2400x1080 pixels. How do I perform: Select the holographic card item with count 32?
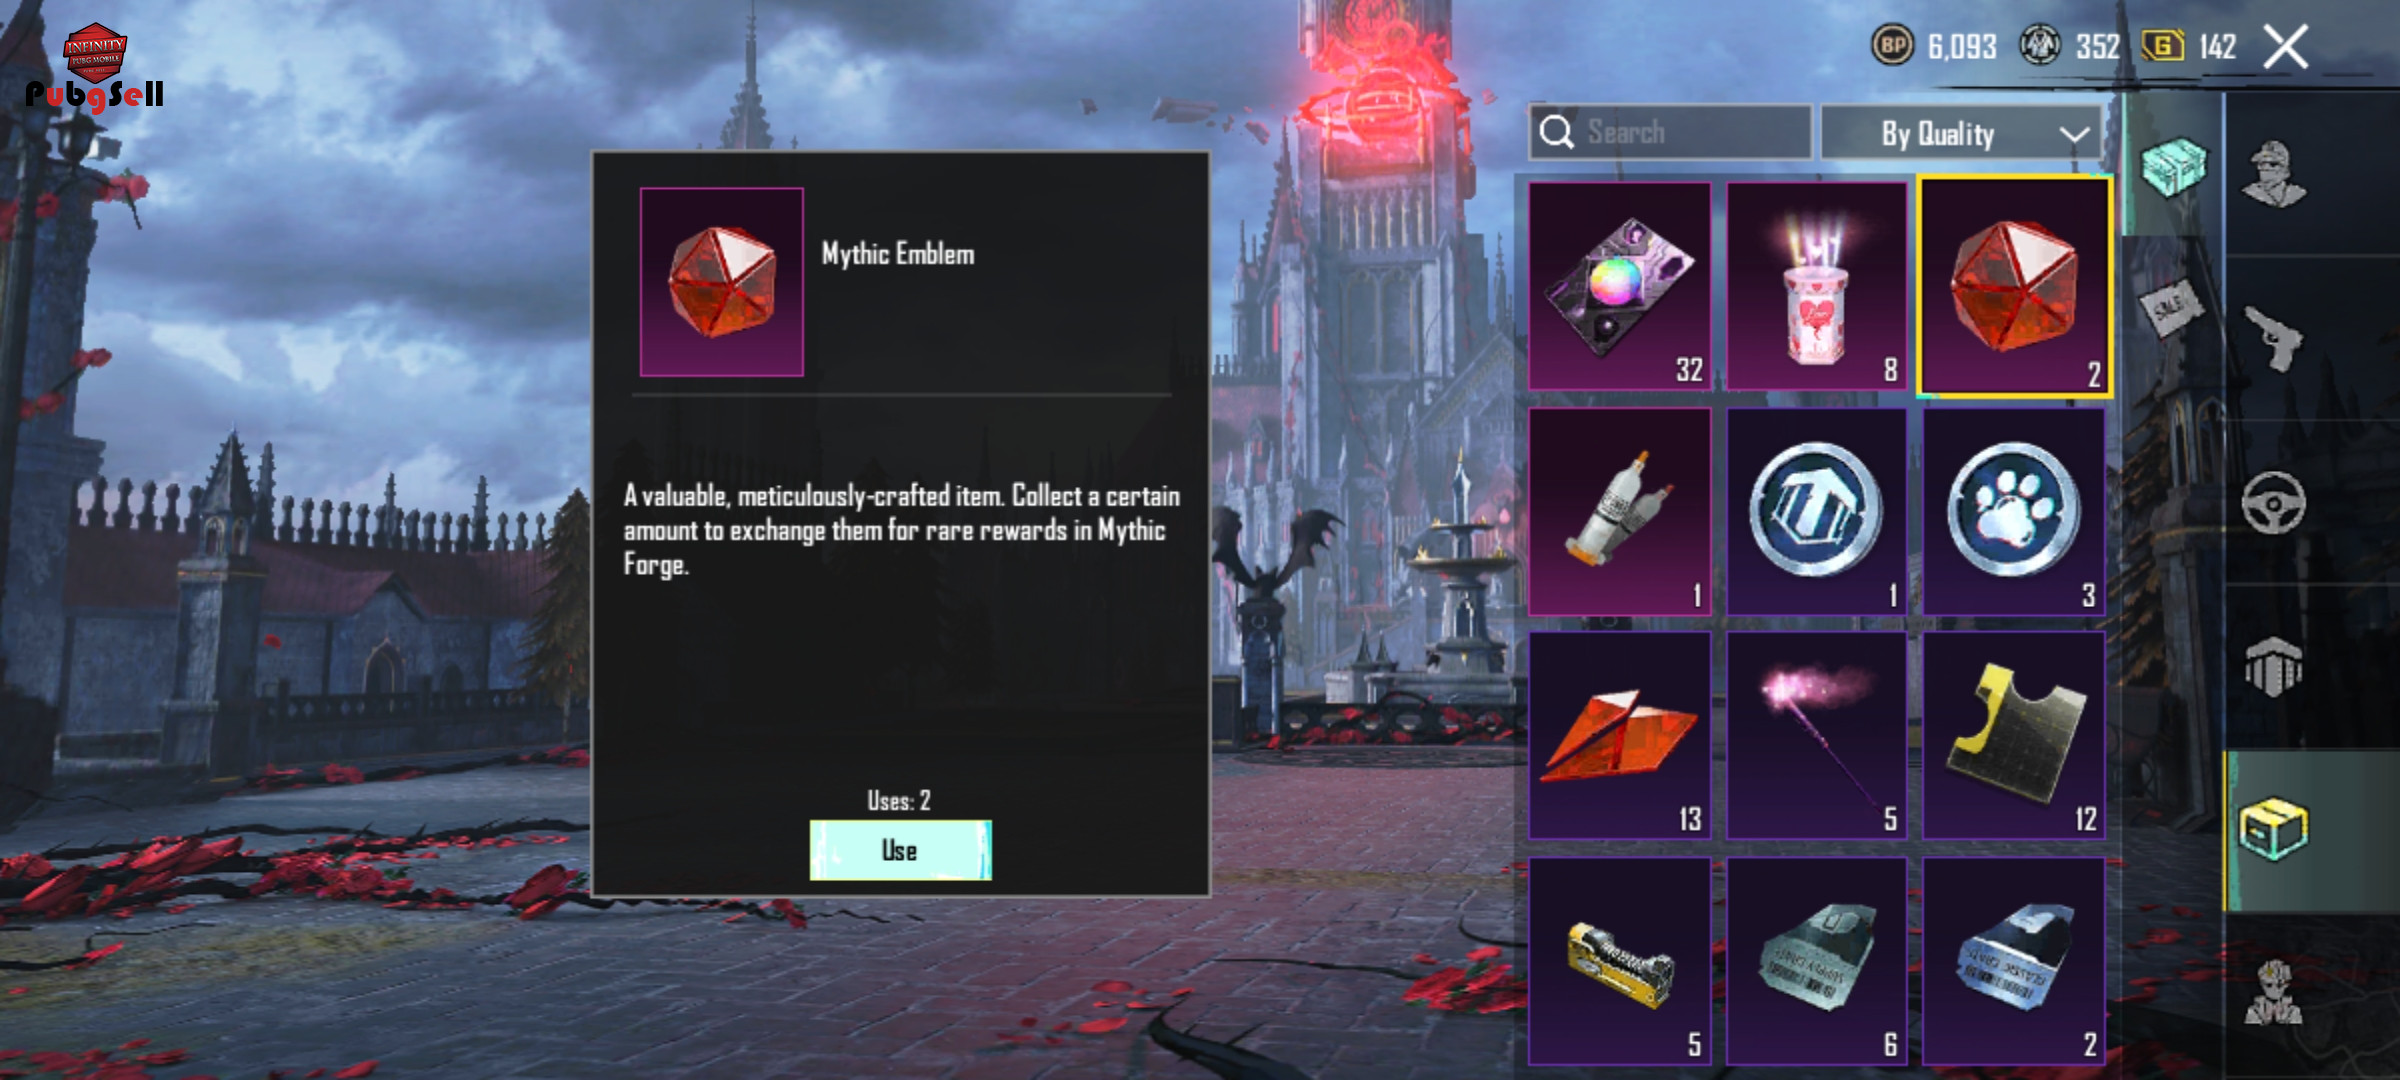pos(1620,286)
